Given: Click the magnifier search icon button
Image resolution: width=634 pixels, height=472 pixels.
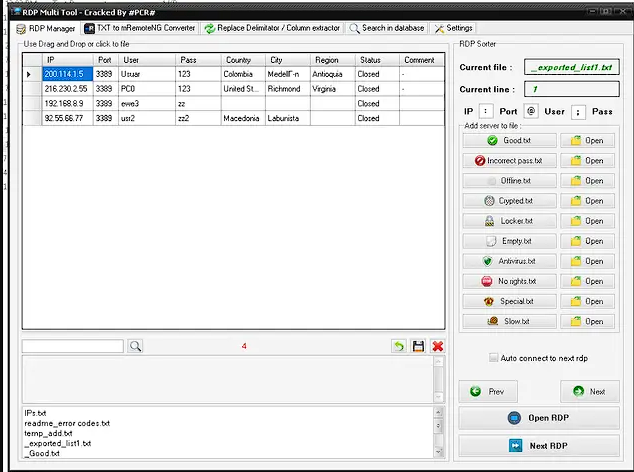Looking at the screenshot, I should [135, 346].
